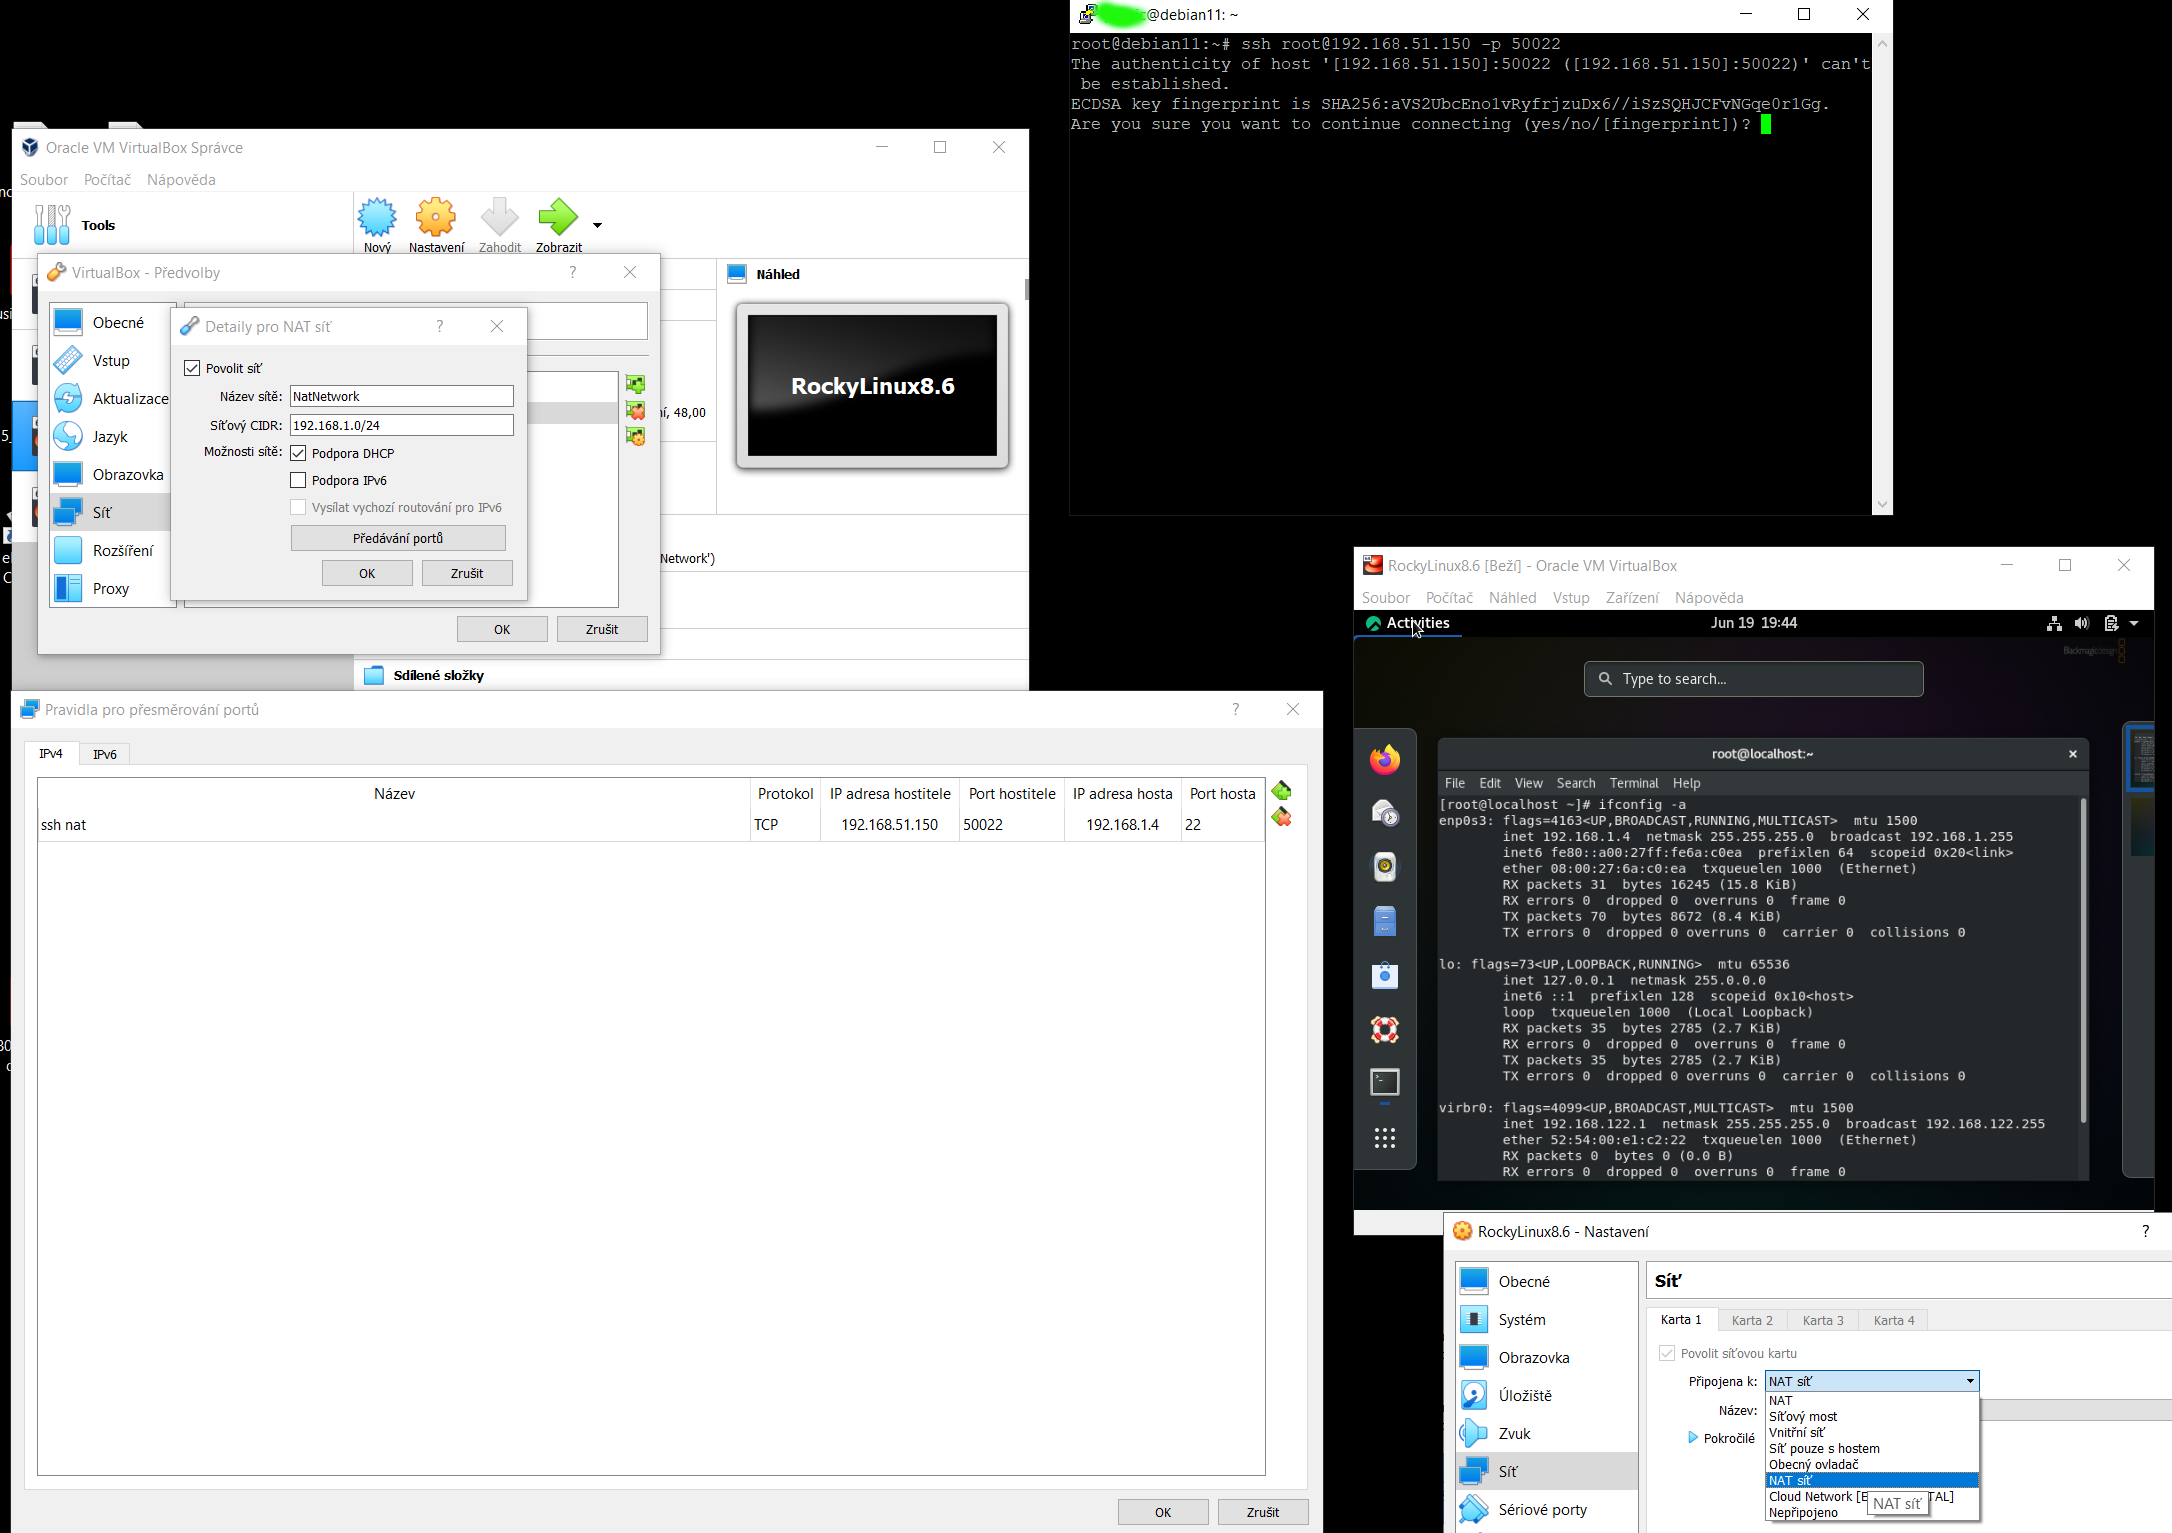Open Software store icon in dock
Screen dimensions: 2172x1533
click(x=1385, y=975)
